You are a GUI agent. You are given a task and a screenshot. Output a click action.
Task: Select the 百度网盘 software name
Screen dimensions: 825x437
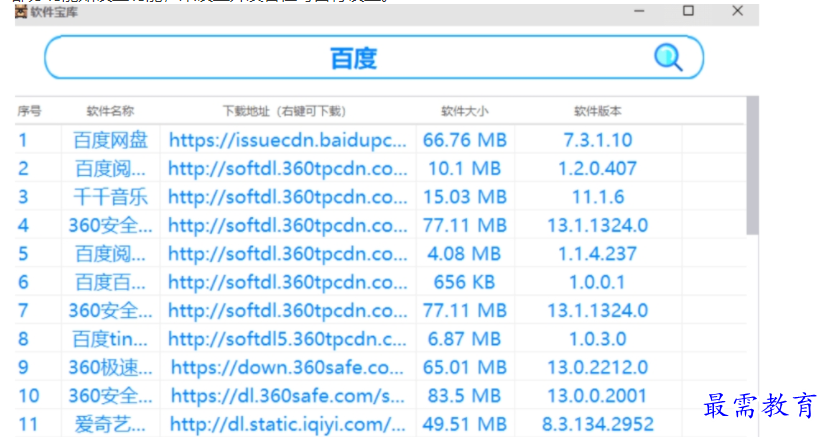pyautogui.click(x=110, y=140)
